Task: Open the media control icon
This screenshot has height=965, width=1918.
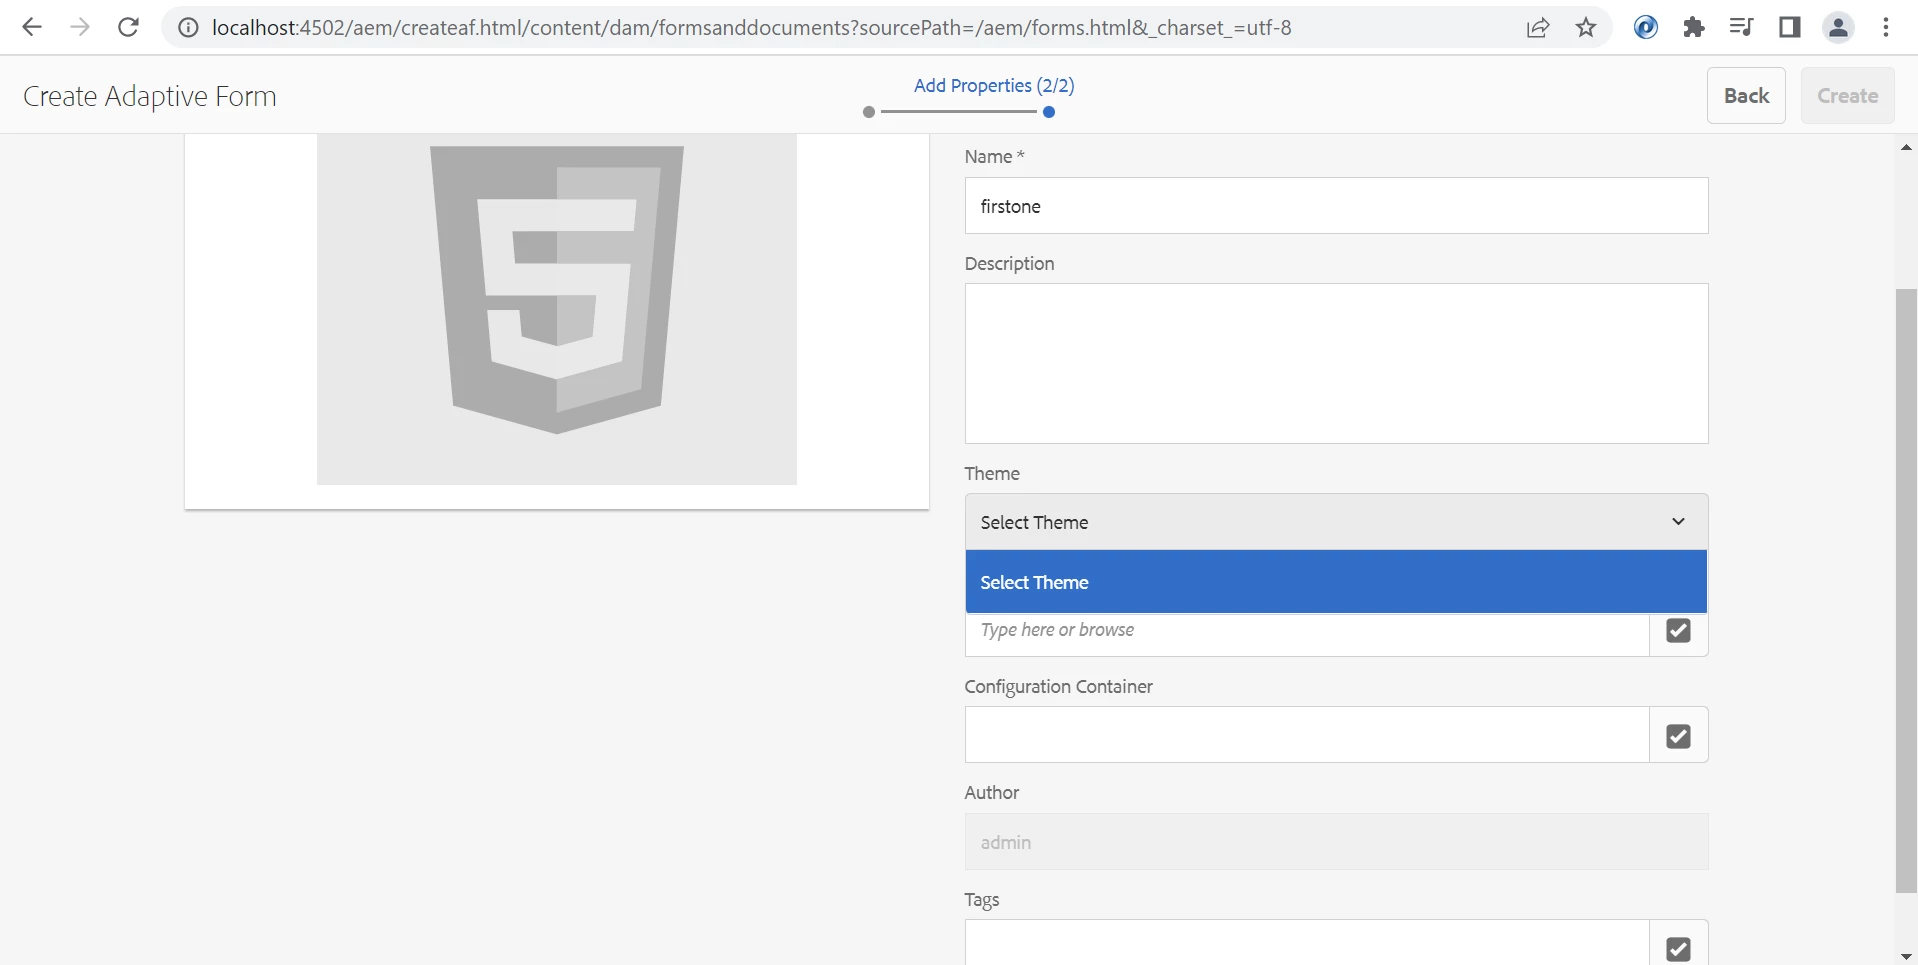Action: click(x=1742, y=28)
